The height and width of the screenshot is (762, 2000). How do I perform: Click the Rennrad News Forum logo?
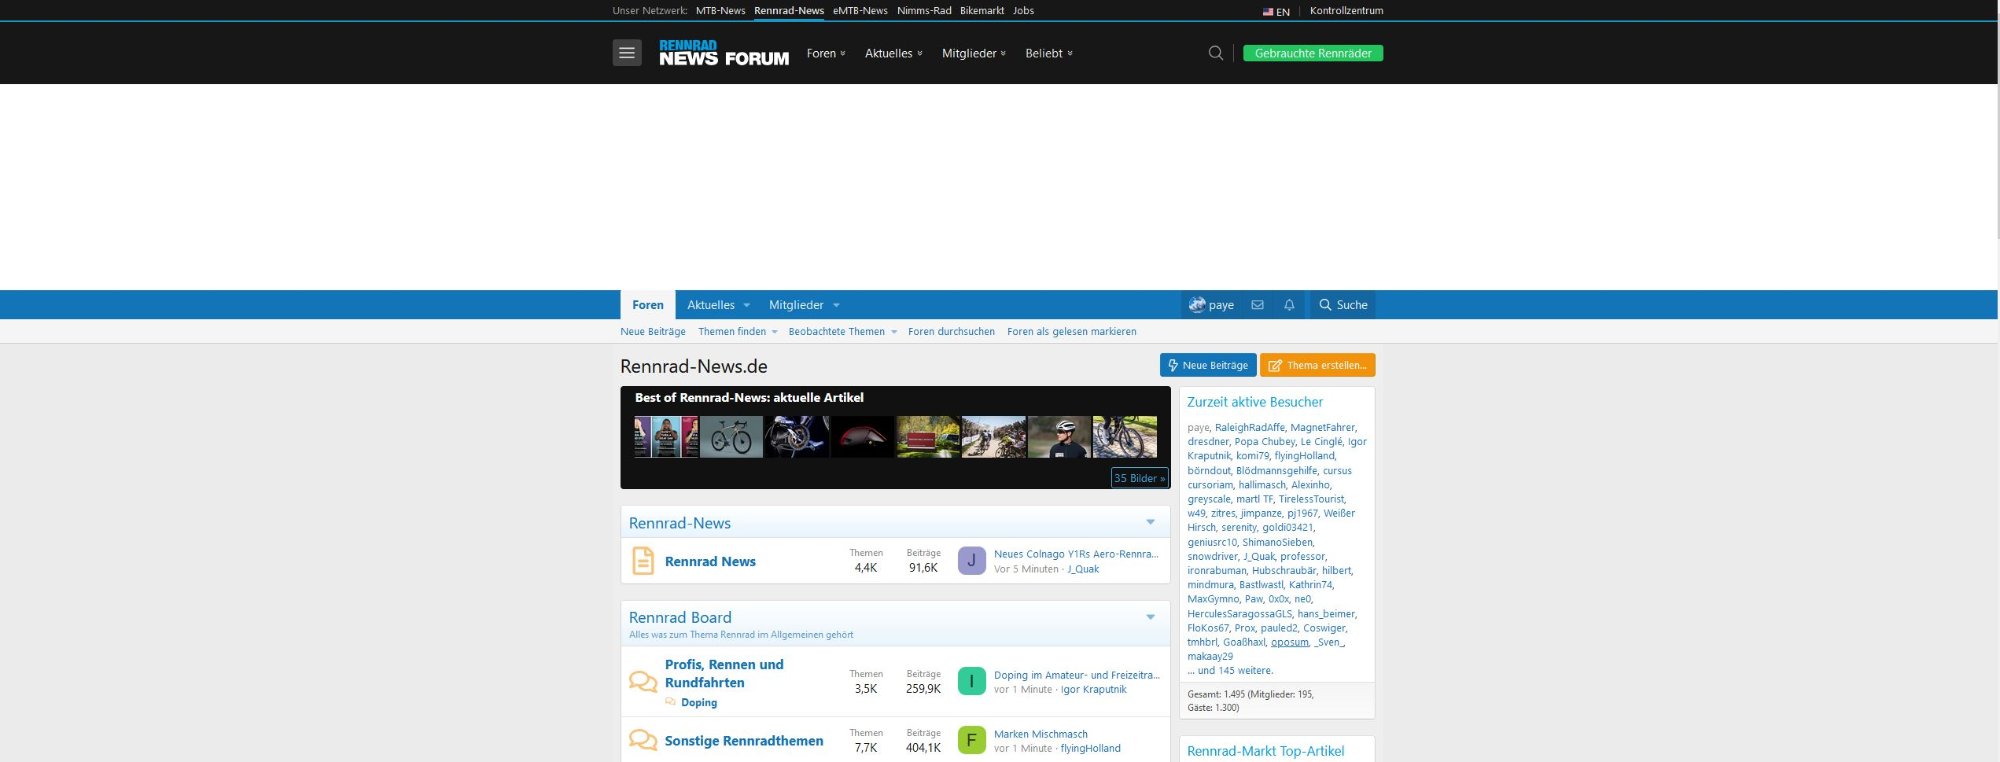723,53
